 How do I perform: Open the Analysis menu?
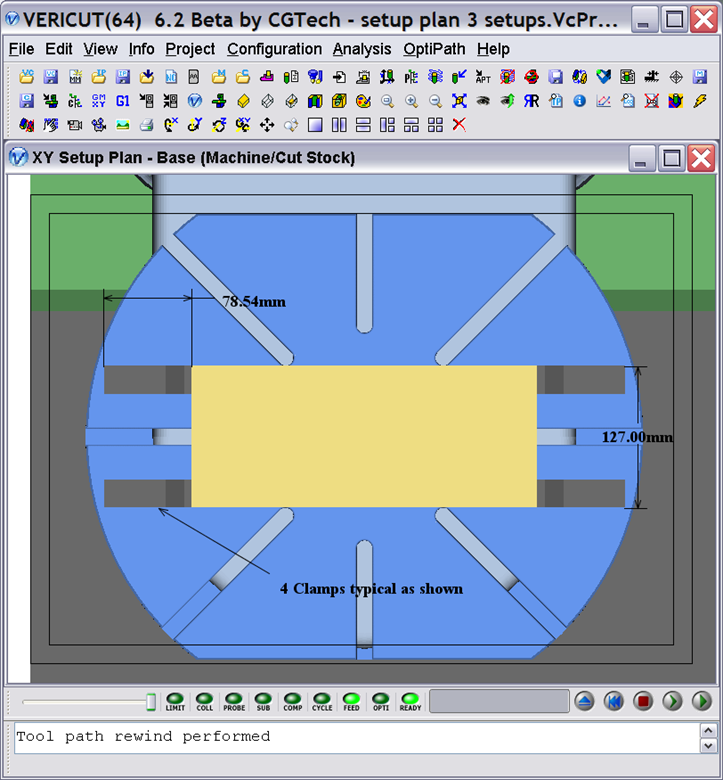click(362, 49)
